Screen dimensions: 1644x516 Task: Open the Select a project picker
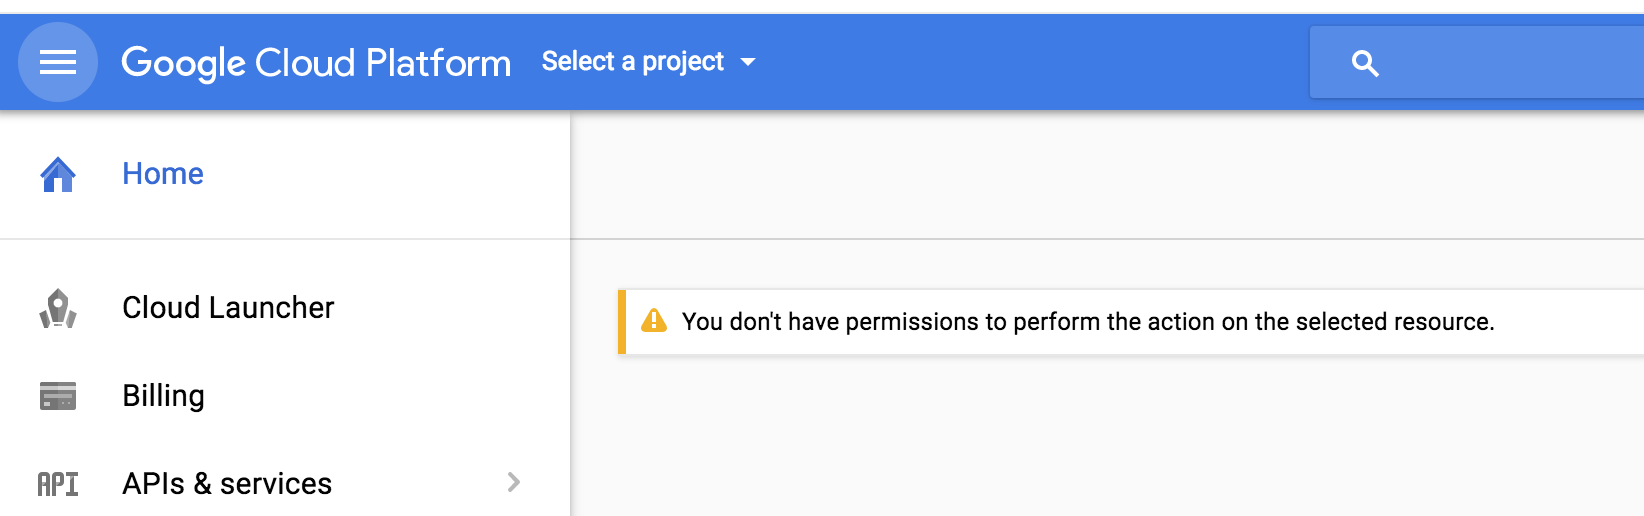pyautogui.click(x=633, y=62)
